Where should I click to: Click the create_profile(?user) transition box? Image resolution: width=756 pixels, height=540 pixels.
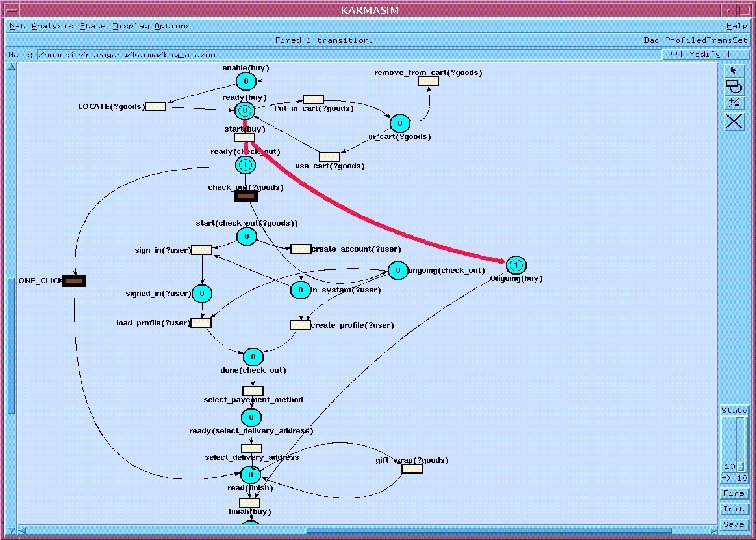click(300, 325)
